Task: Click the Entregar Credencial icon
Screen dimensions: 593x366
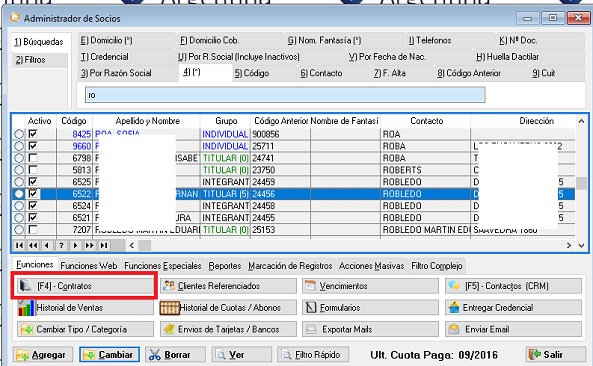Action: [x=453, y=308]
